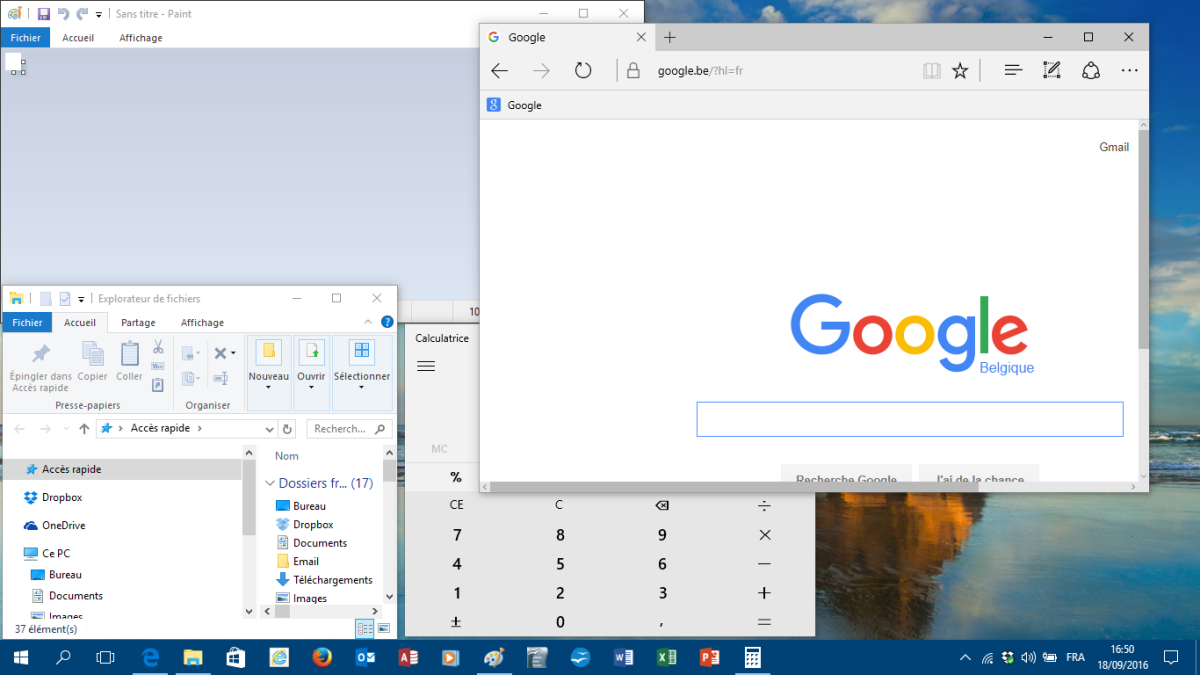1200x675 pixels.
Task: Select Dropbox in the navigation pane
Action: [x=62, y=497]
